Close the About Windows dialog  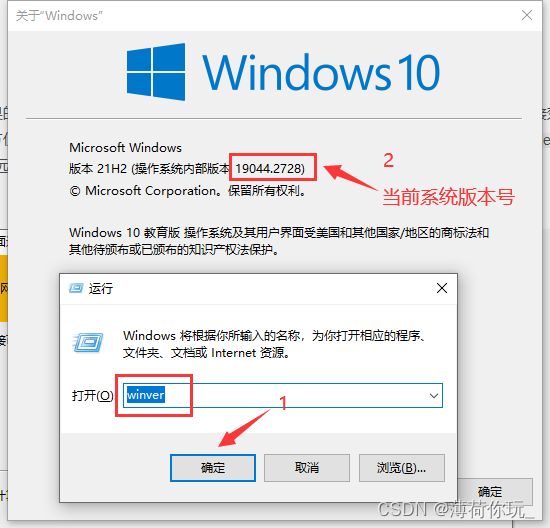[526, 15]
